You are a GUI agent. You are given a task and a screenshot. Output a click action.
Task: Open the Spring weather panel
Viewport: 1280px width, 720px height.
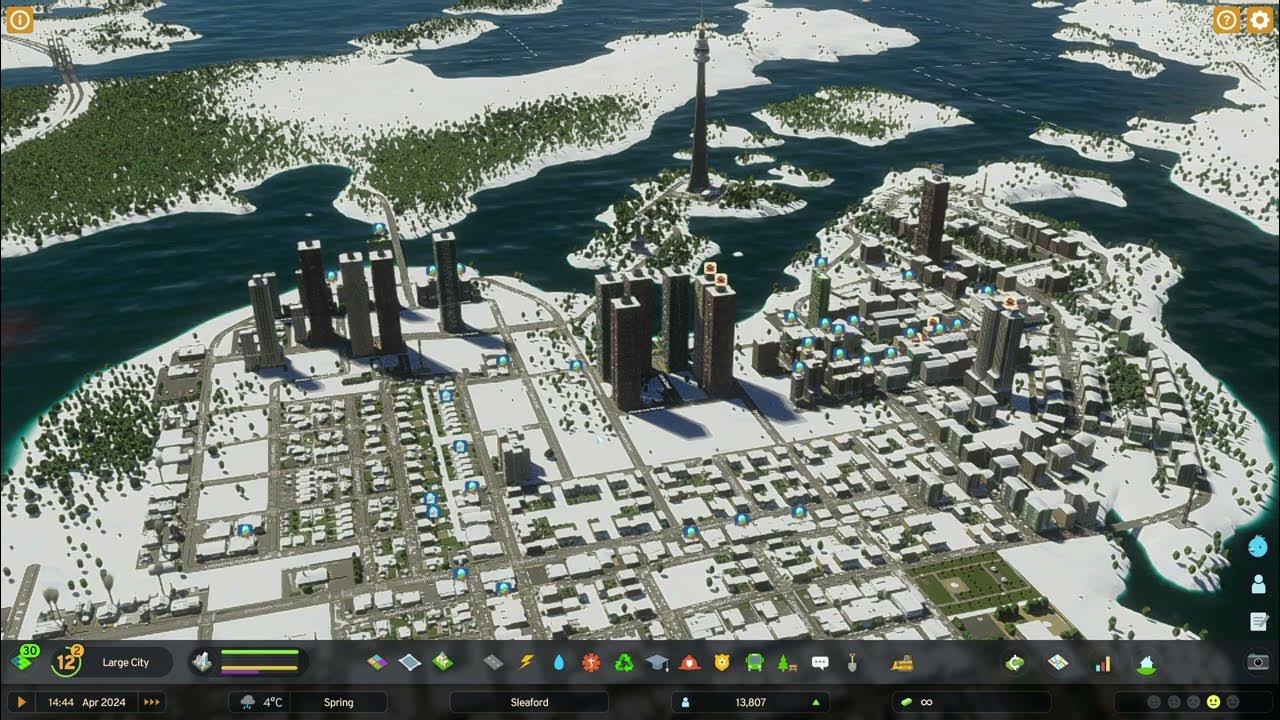(x=338, y=701)
